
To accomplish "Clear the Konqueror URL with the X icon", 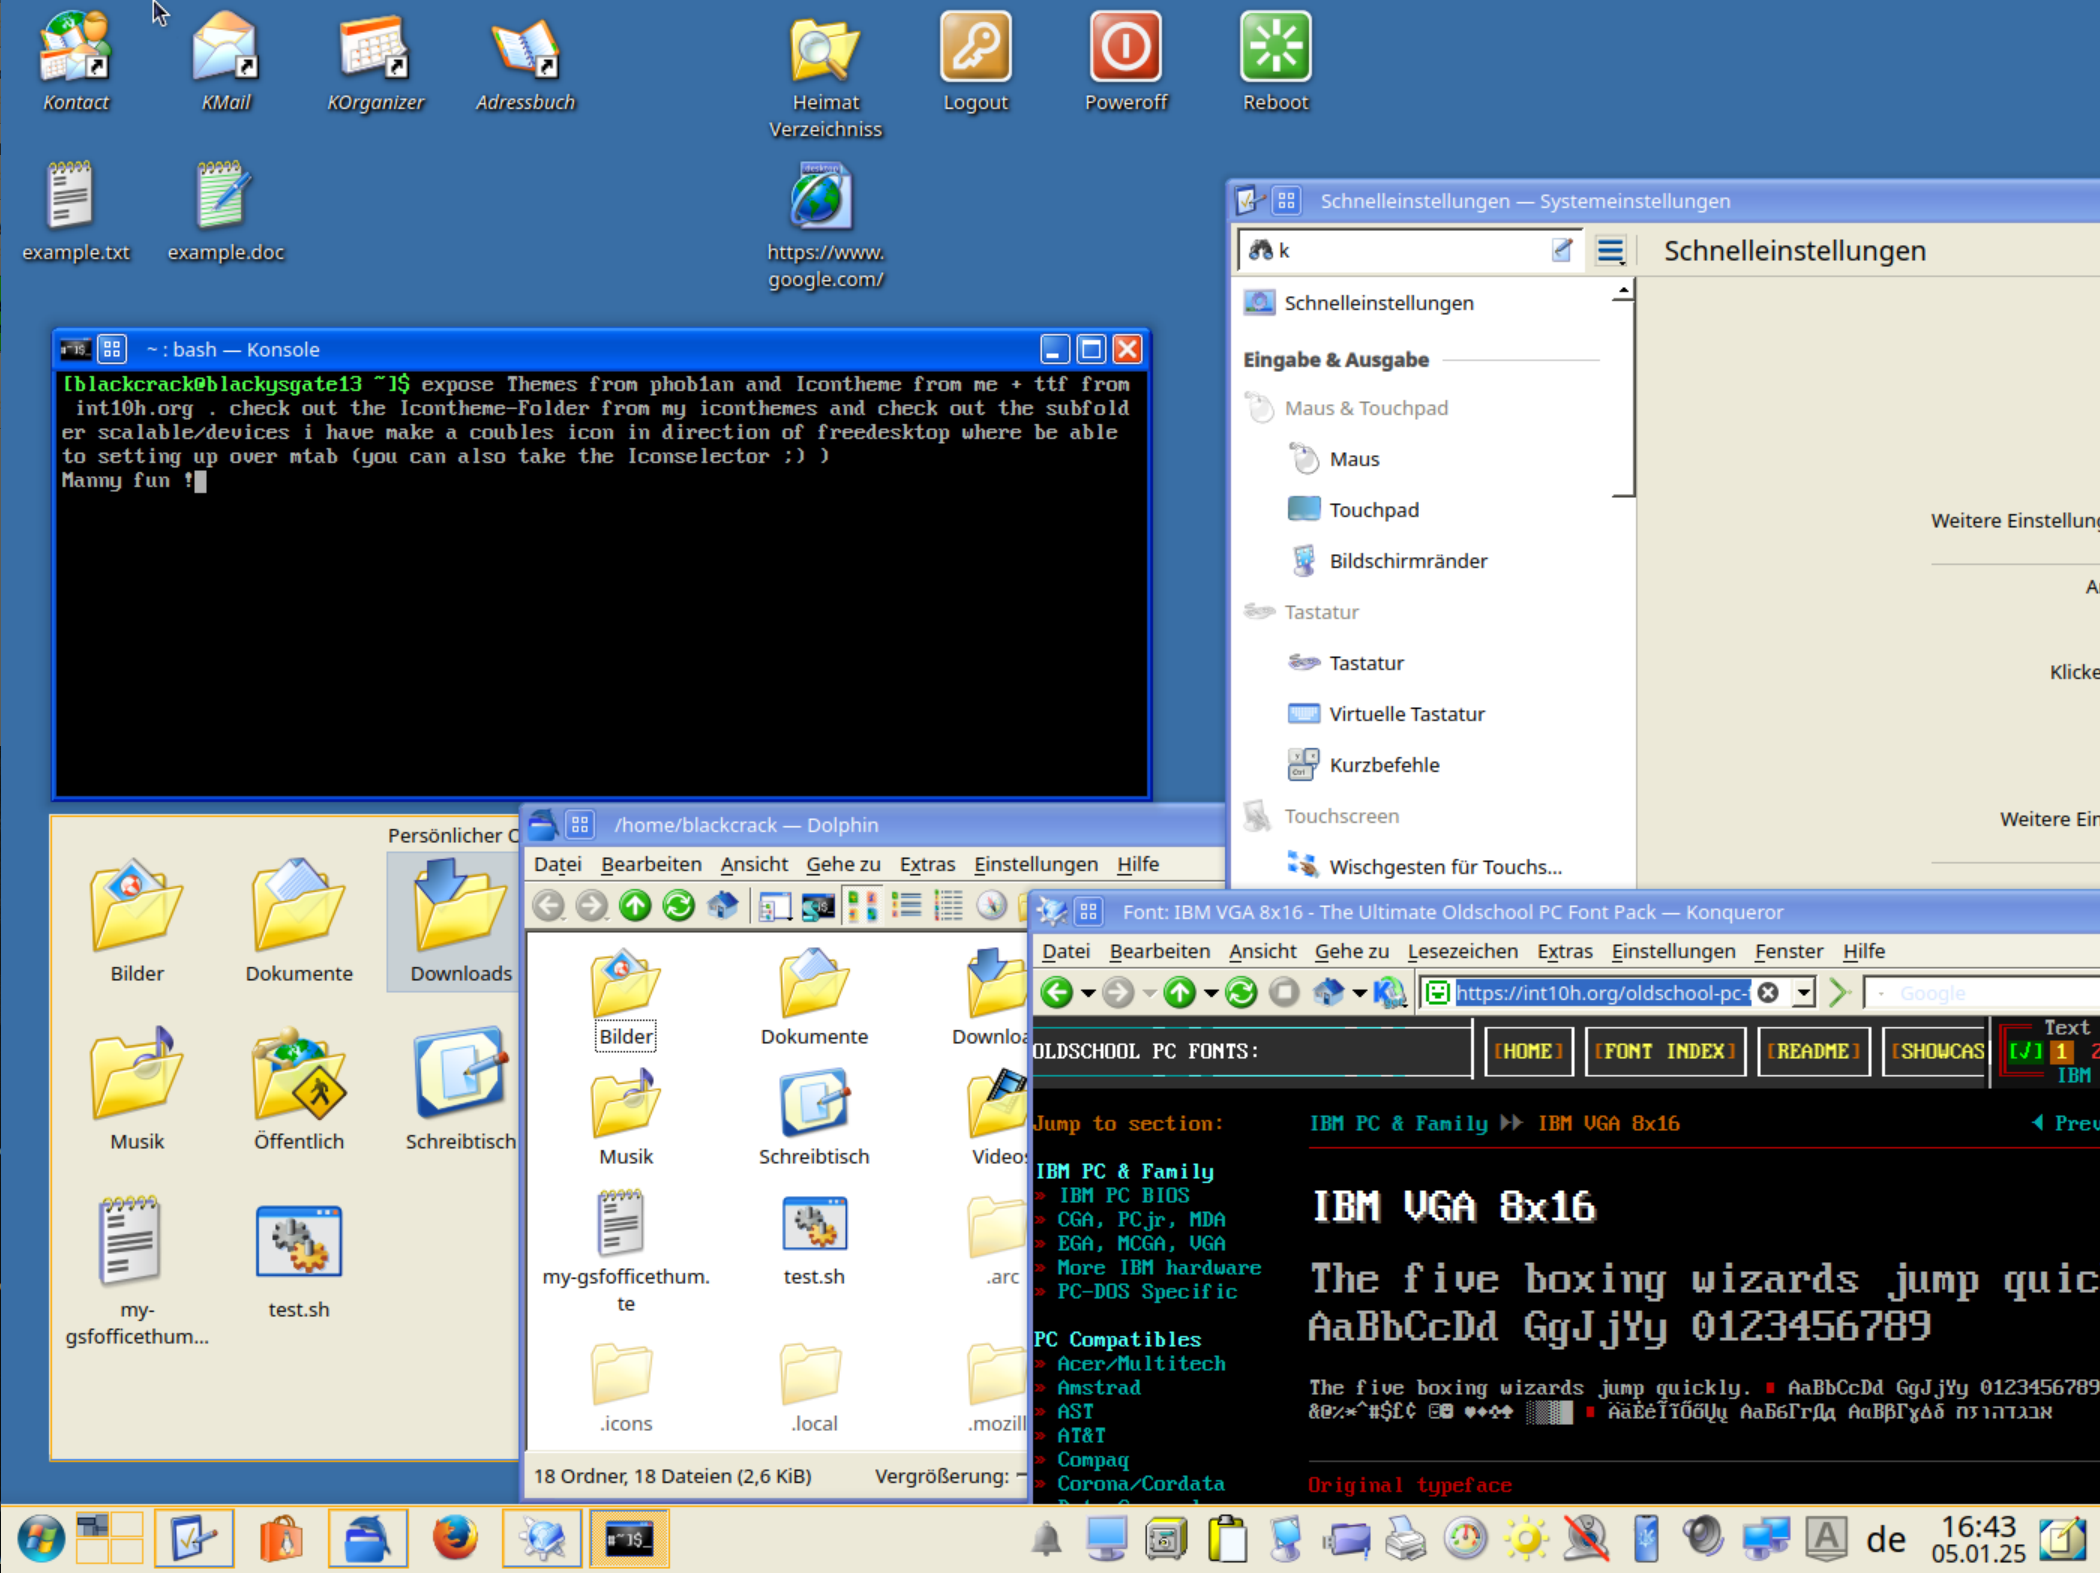I will click(1768, 993).
